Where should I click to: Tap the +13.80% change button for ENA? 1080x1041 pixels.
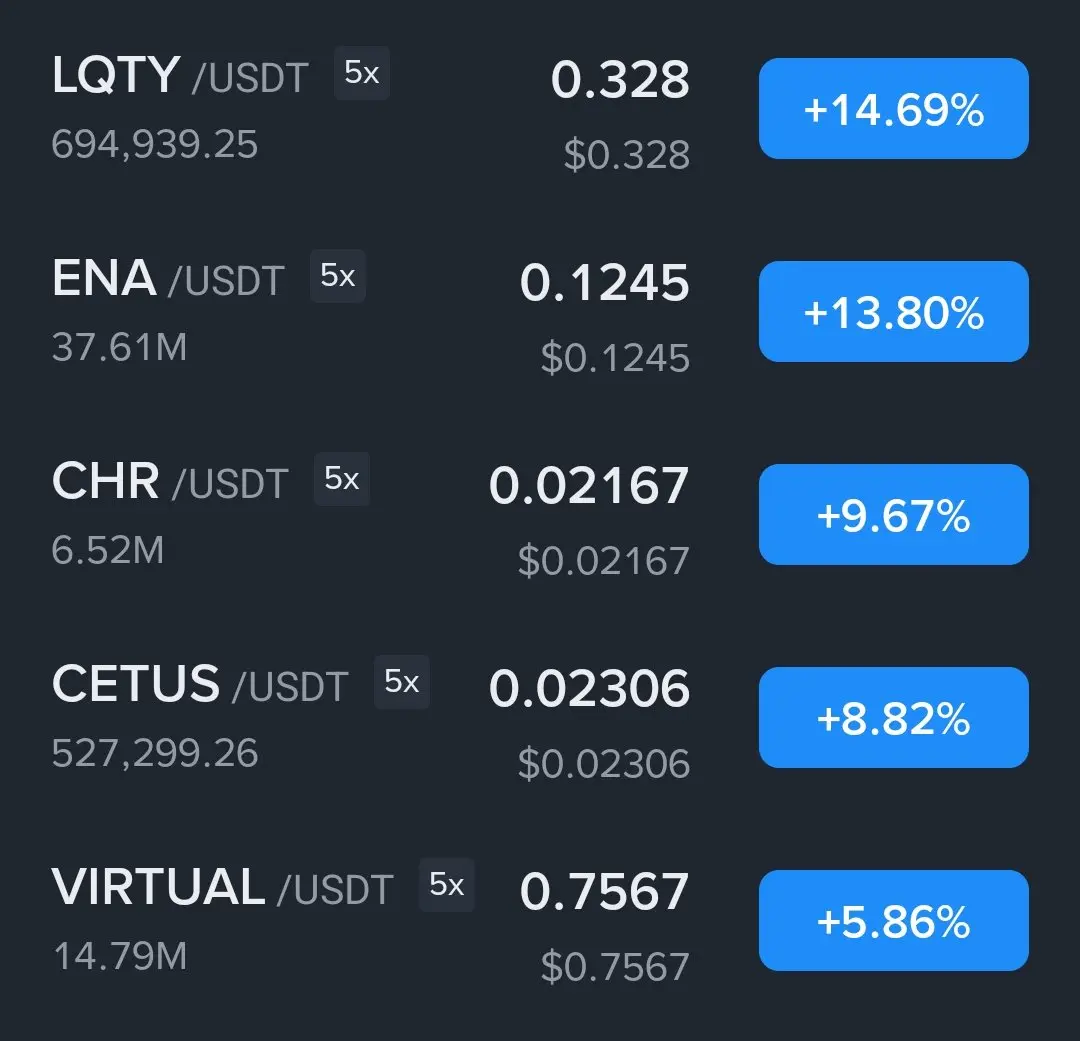pyautogui.click(x=893, y=312)
